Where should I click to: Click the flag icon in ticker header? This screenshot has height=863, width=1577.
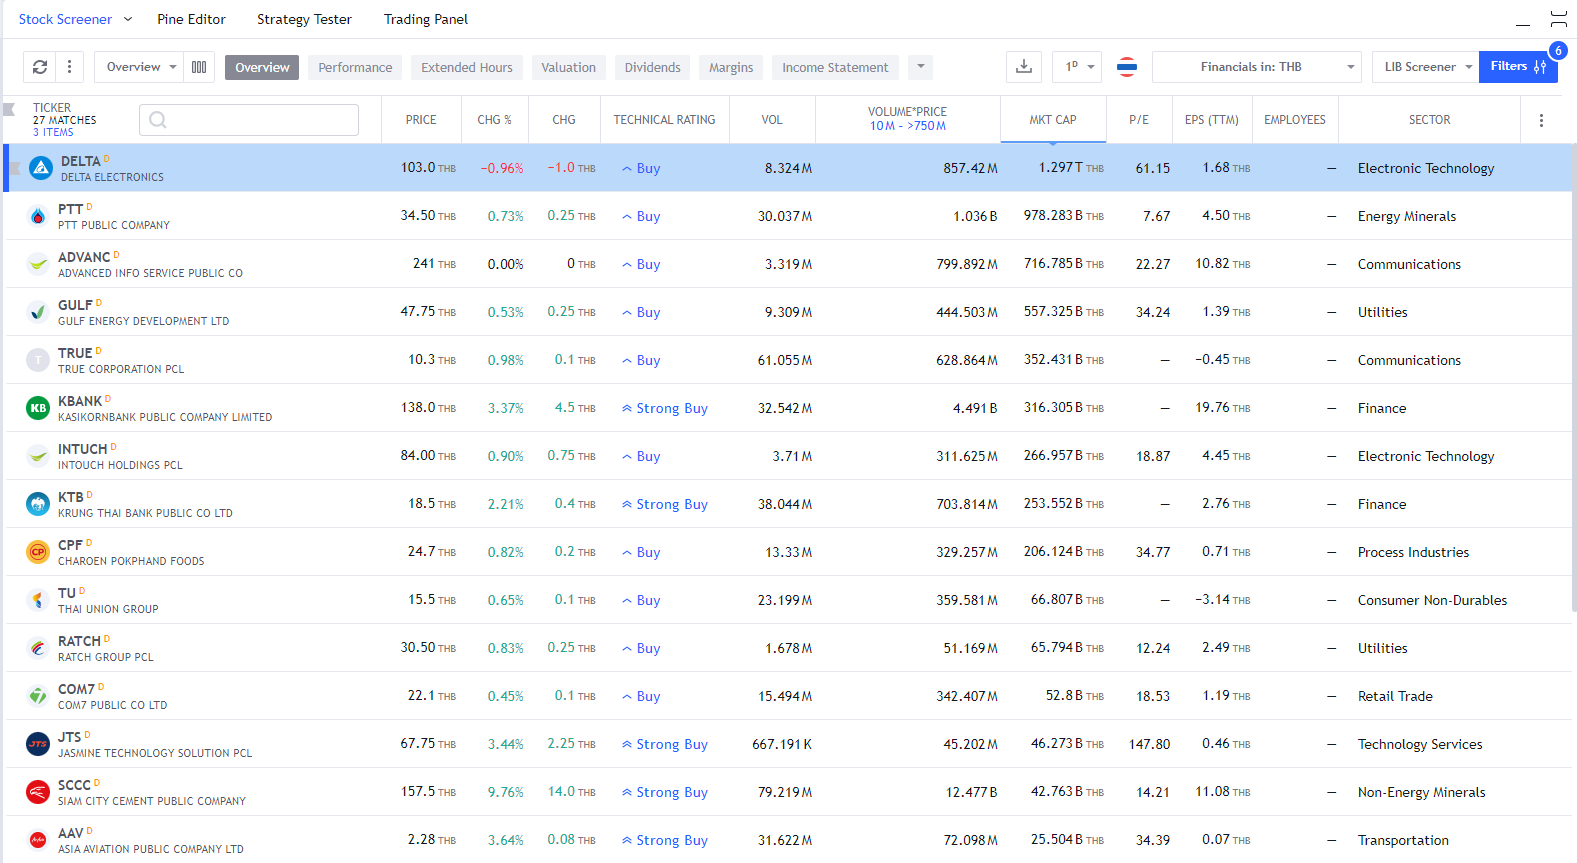(10, 109)
